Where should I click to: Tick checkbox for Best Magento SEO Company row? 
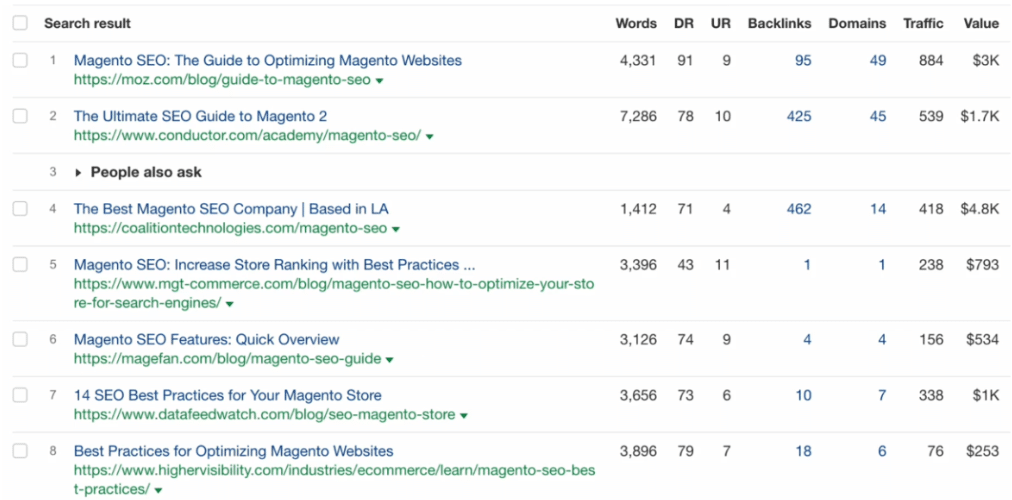20,209
